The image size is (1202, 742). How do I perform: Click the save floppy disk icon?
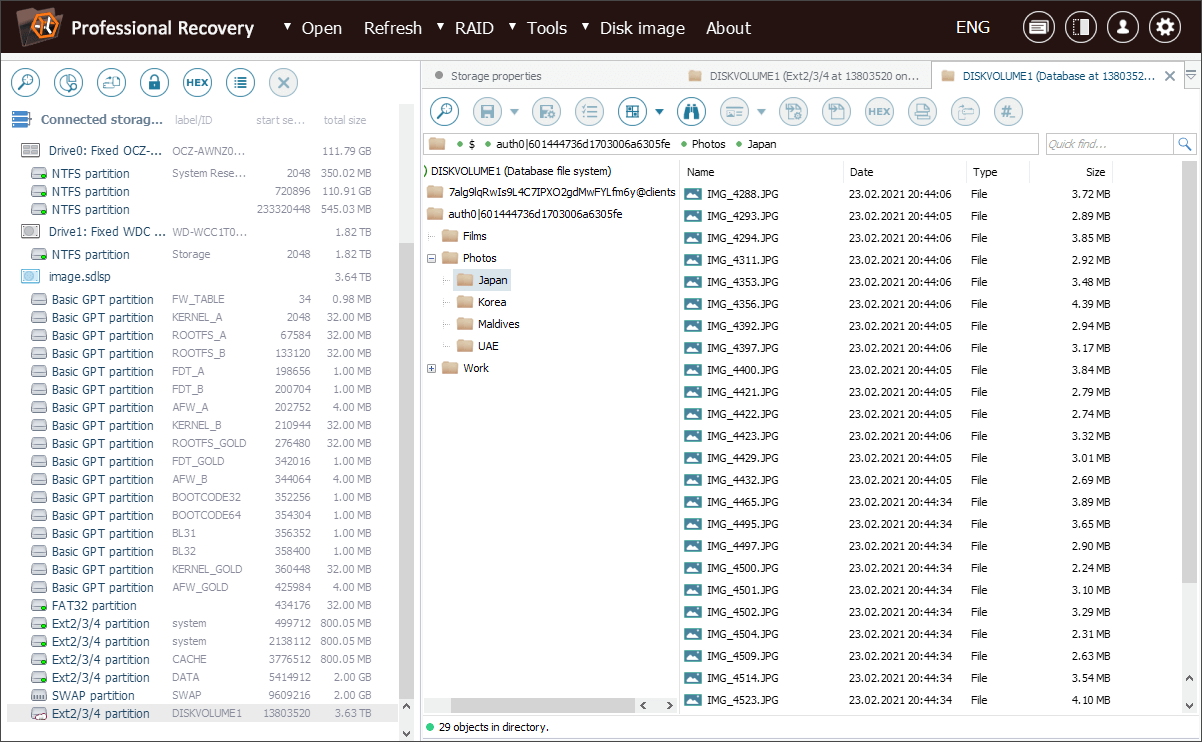point(488,111)
